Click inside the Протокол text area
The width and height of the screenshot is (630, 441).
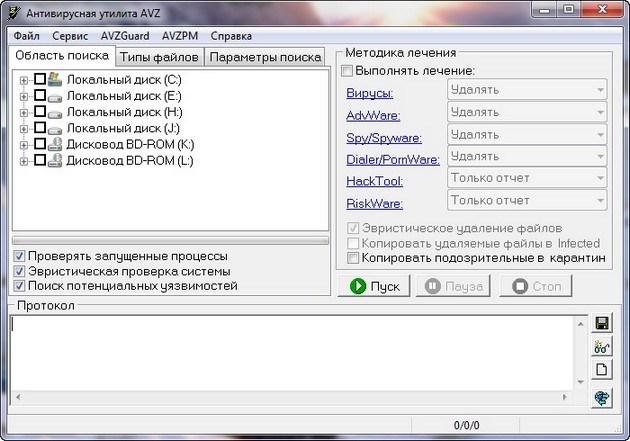pos(293,353)
